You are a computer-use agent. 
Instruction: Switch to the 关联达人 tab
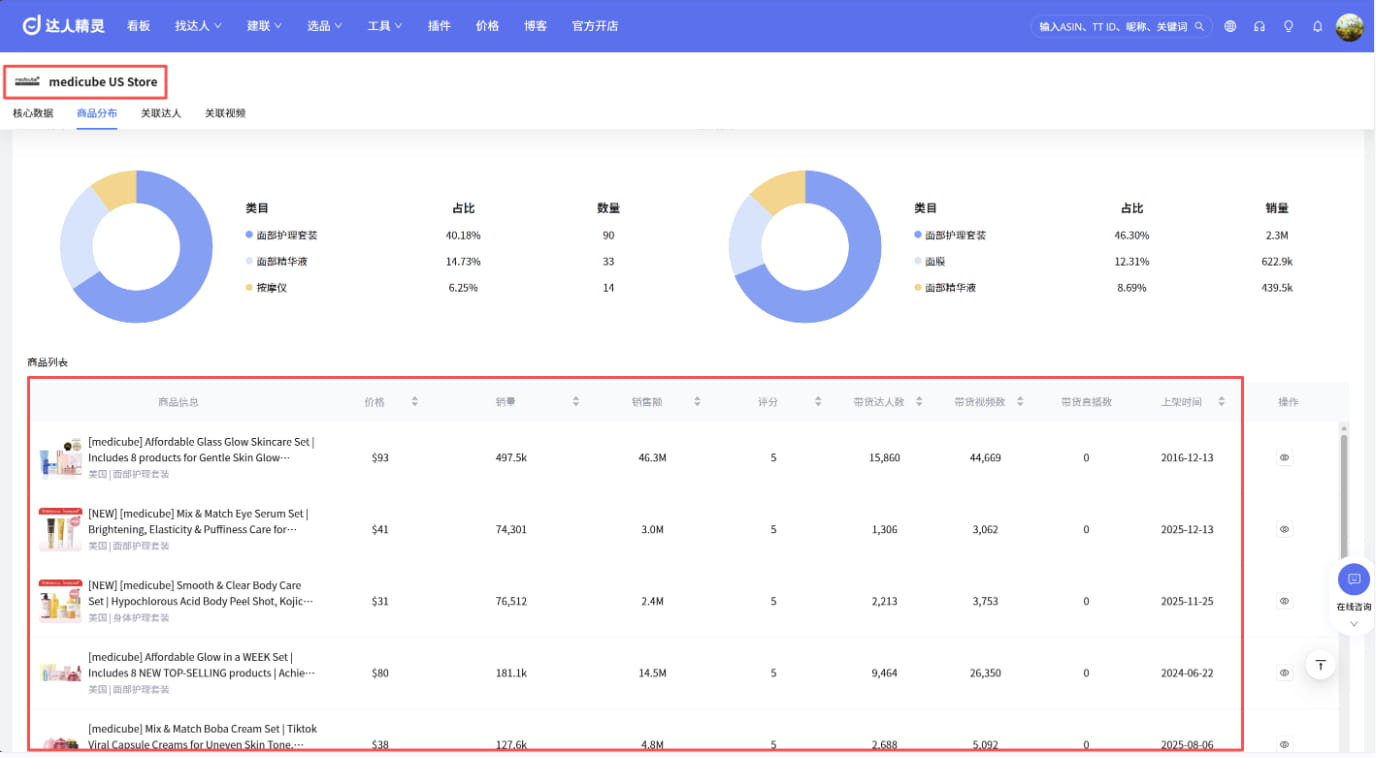tap(161, 113)
